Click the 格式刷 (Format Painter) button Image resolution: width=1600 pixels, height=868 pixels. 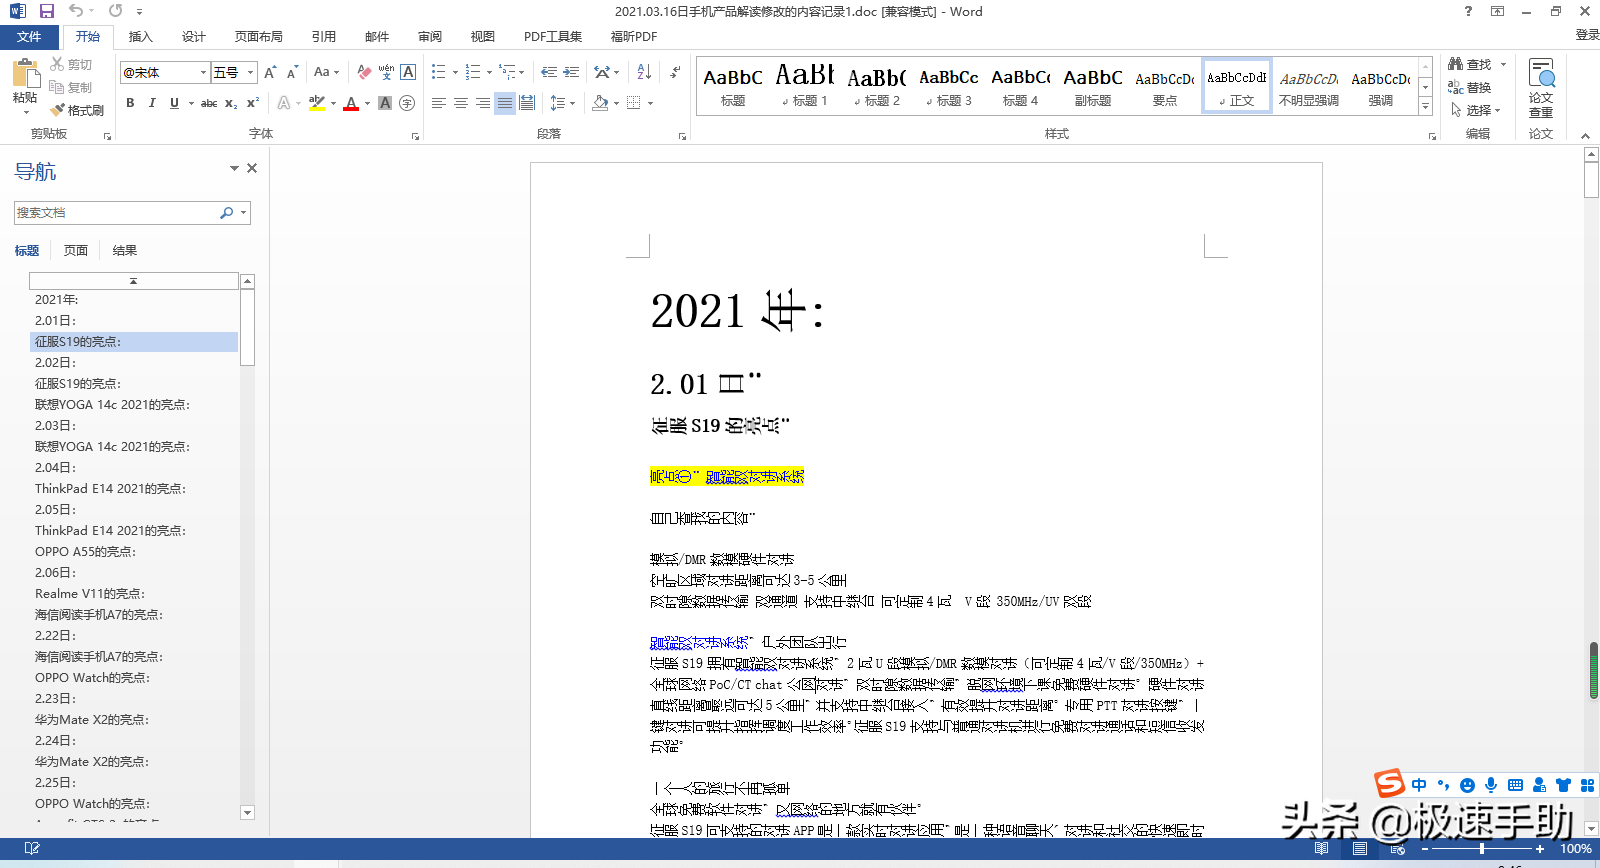tap(78, 110)
